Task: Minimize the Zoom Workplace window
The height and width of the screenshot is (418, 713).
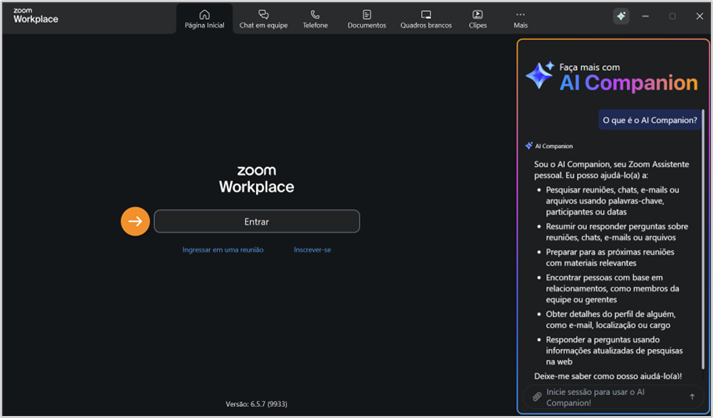Action: click(x=645, y=16)
